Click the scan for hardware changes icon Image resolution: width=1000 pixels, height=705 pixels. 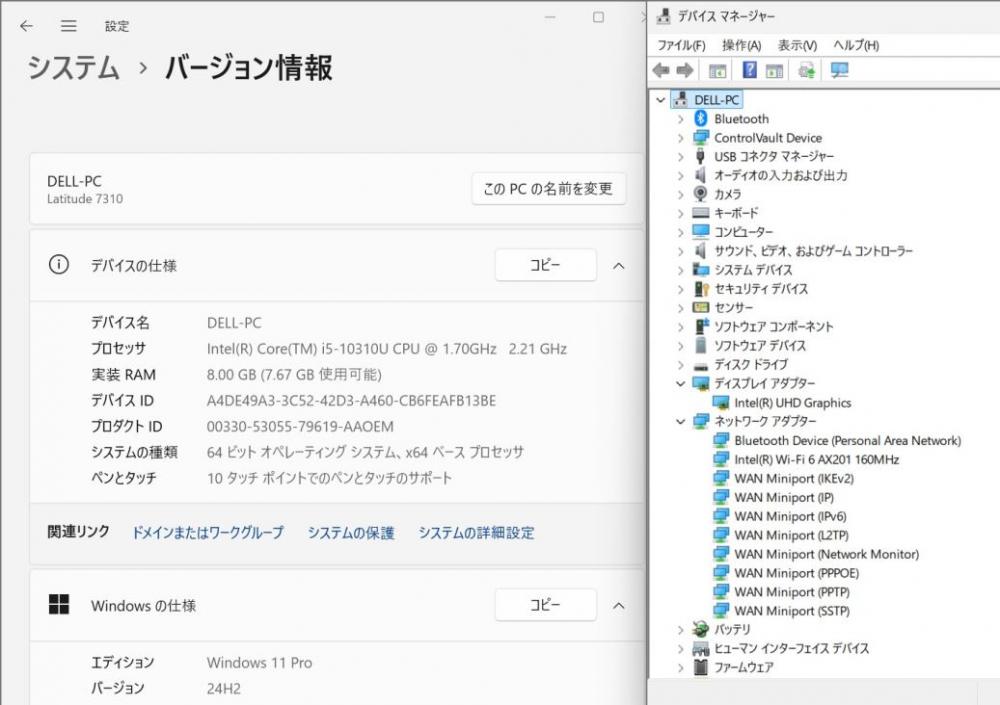(839, 70)
